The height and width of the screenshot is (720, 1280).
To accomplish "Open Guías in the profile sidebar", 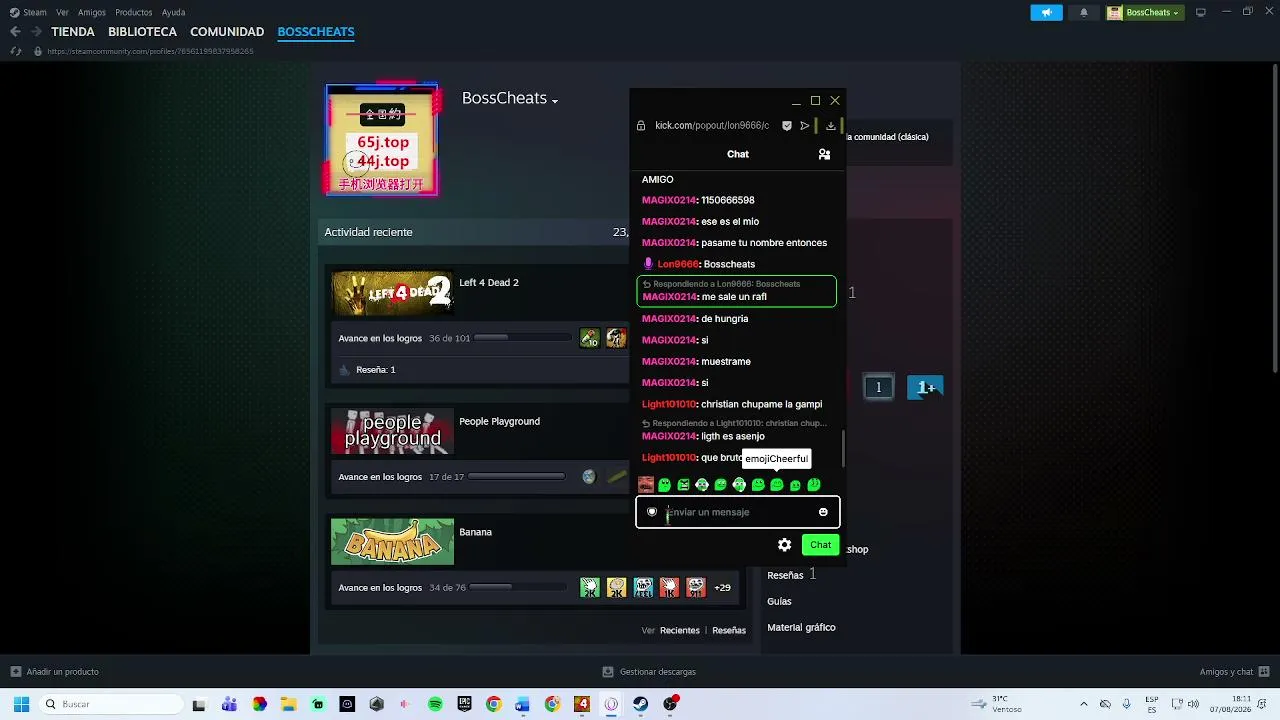I will pyautogui.click(x=779, y=601).
